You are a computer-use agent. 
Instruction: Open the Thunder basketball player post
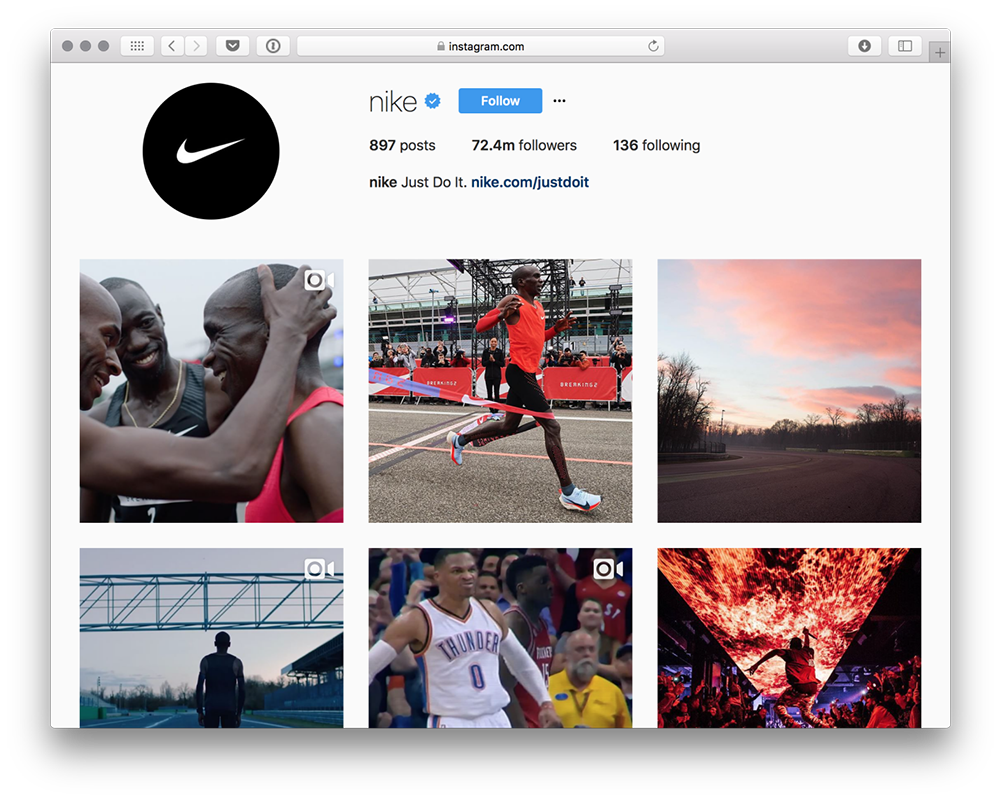click(x=500, y=638)
